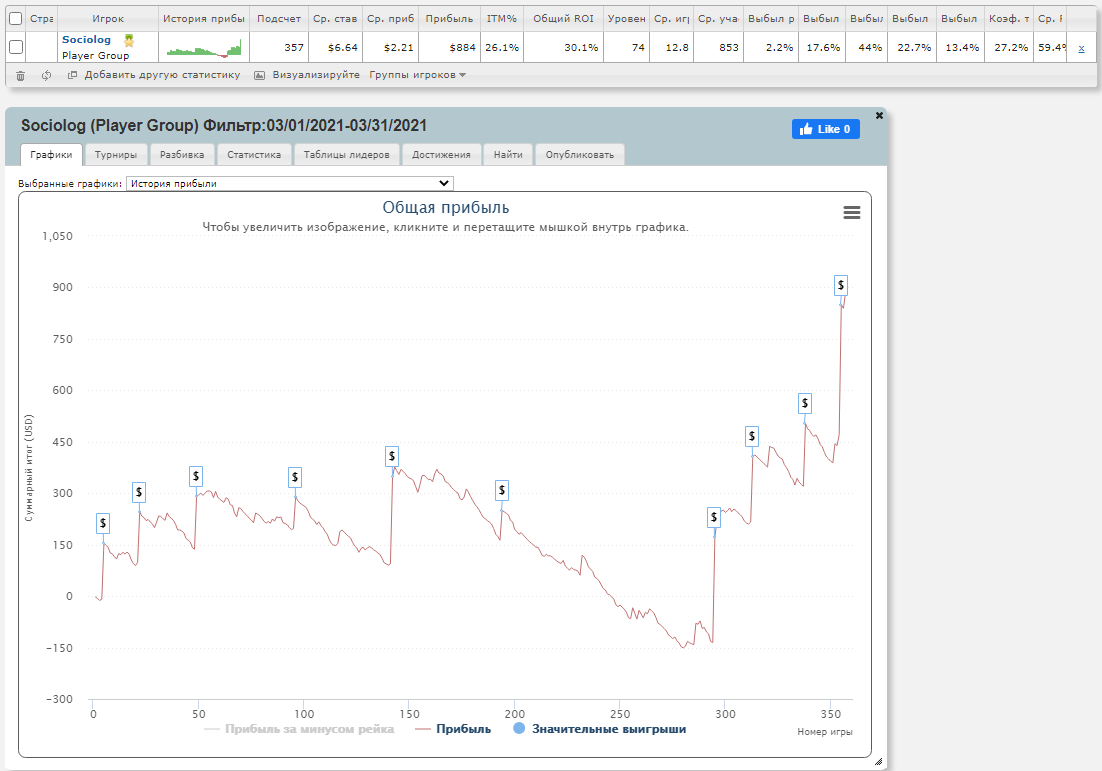The height and width of the screenshot is (771, 1102).
Task: Click the last dollar marker near 900
Action: tap(841, 285)
